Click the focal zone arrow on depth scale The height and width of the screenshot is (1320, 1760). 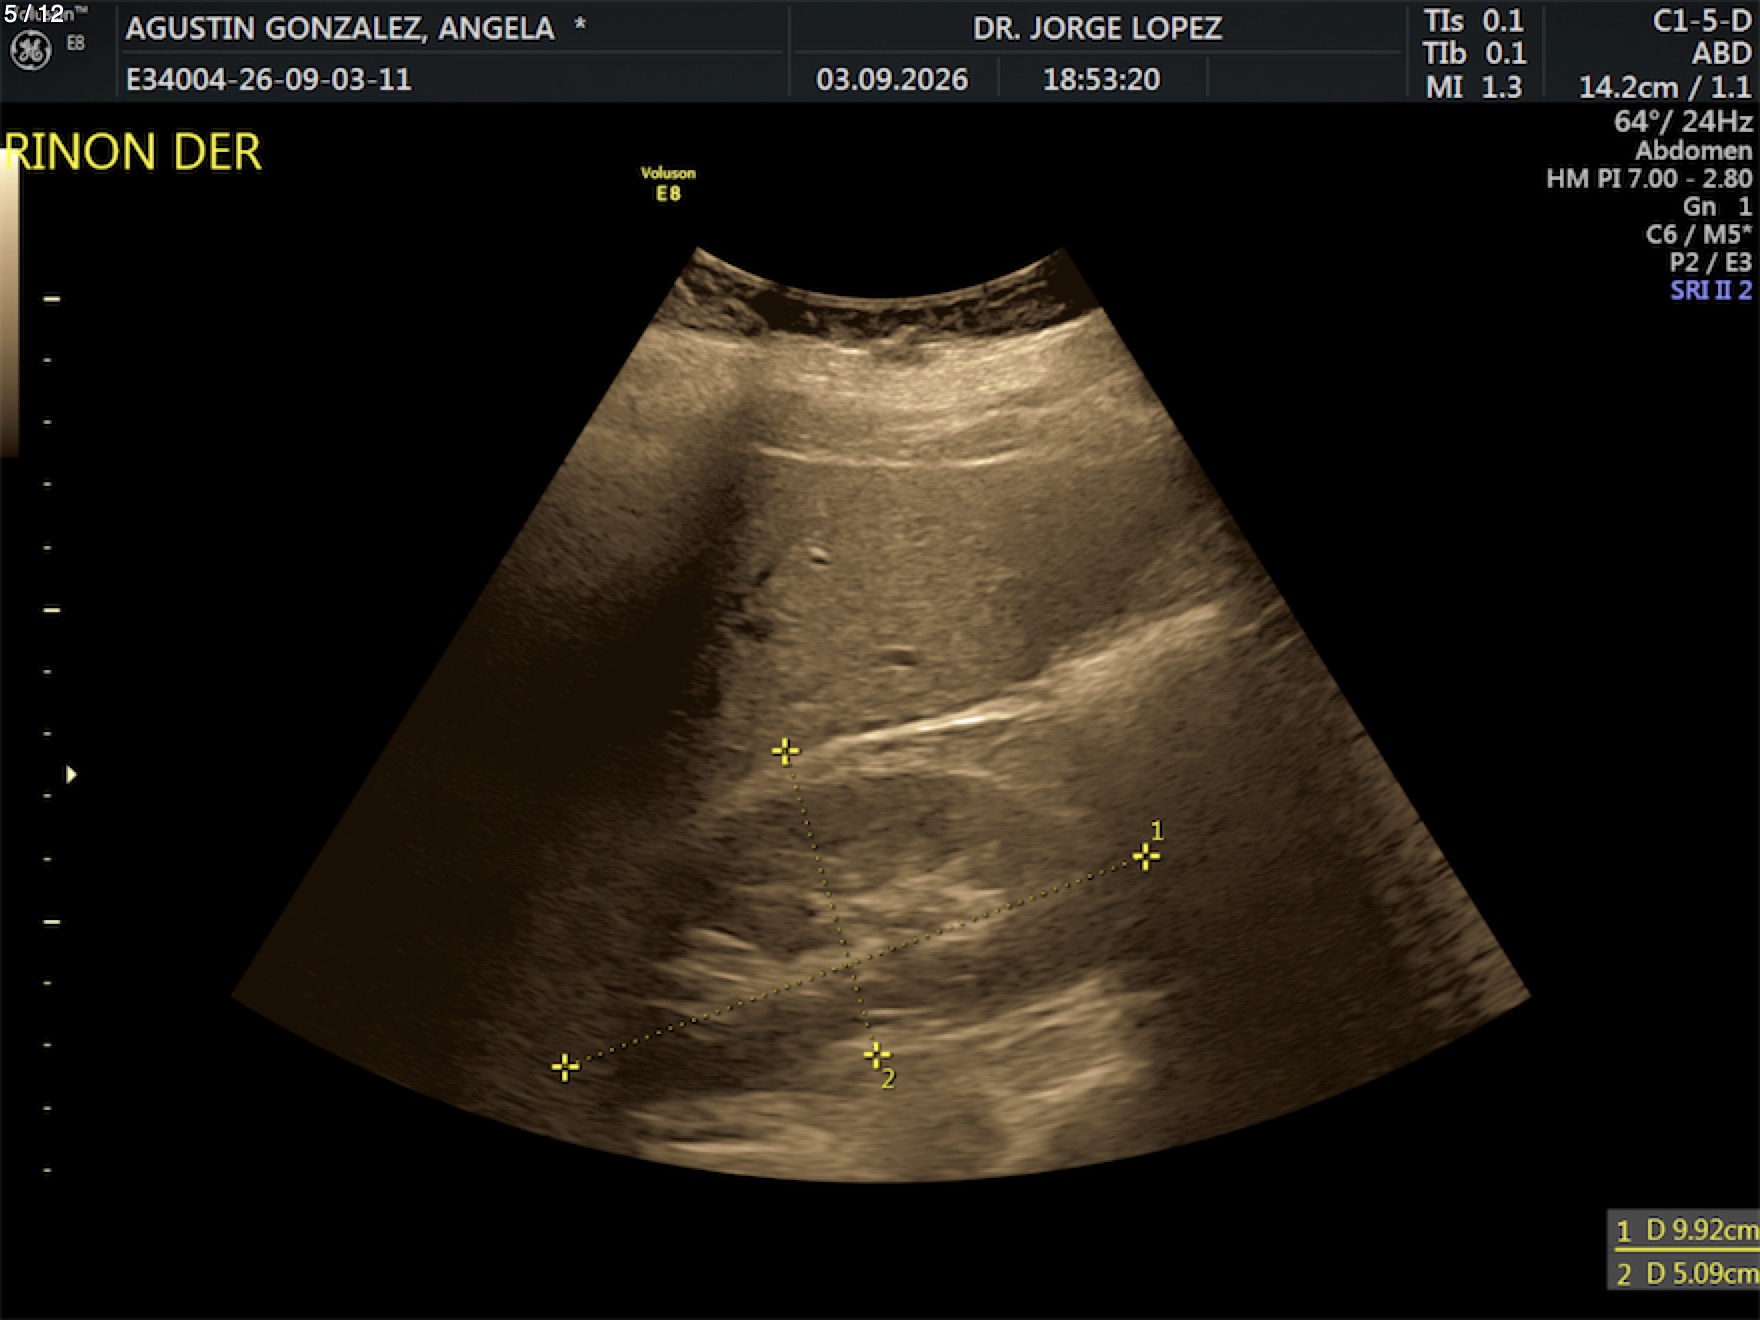[71, 774]
